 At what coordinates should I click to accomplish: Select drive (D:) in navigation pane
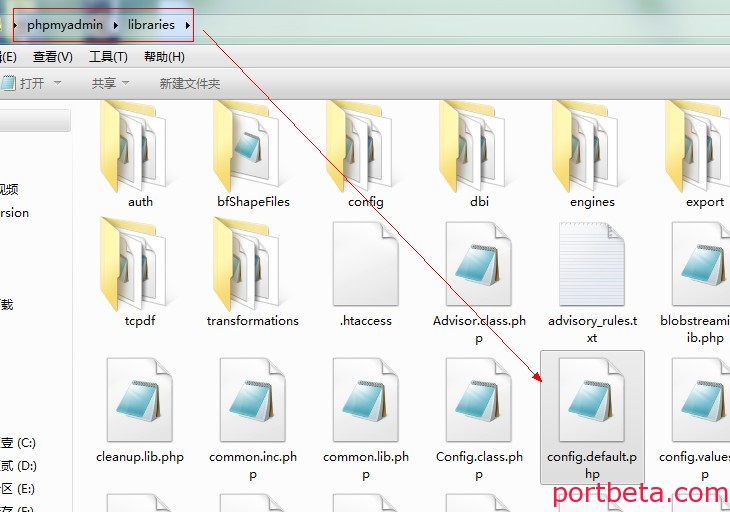tap(18, 465)
